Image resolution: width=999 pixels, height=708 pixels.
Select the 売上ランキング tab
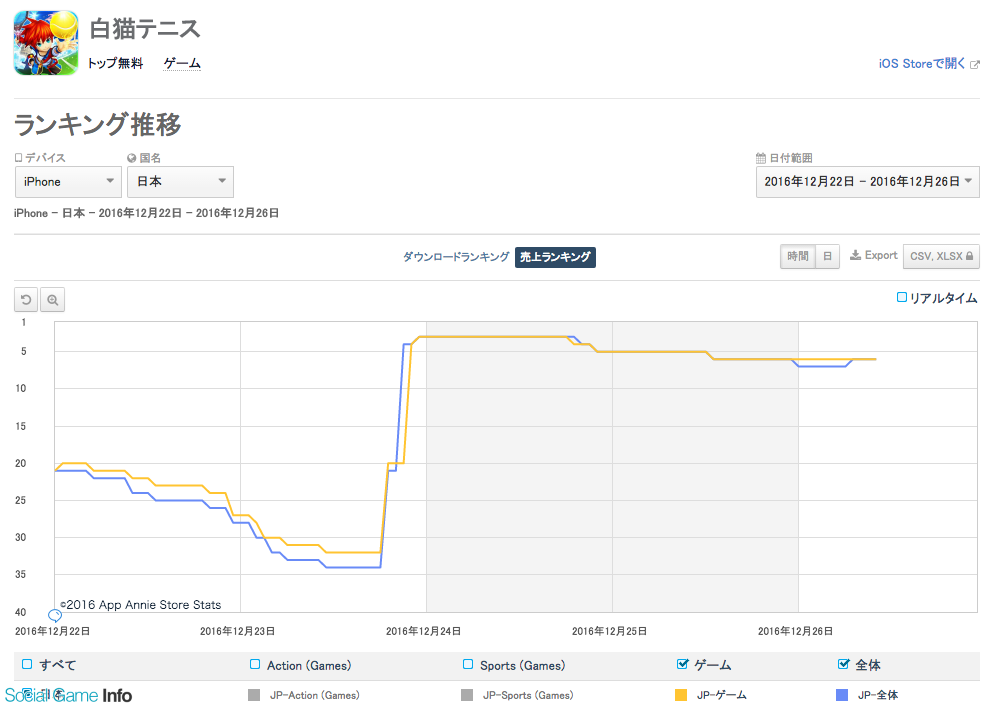(x=555, y=257)
